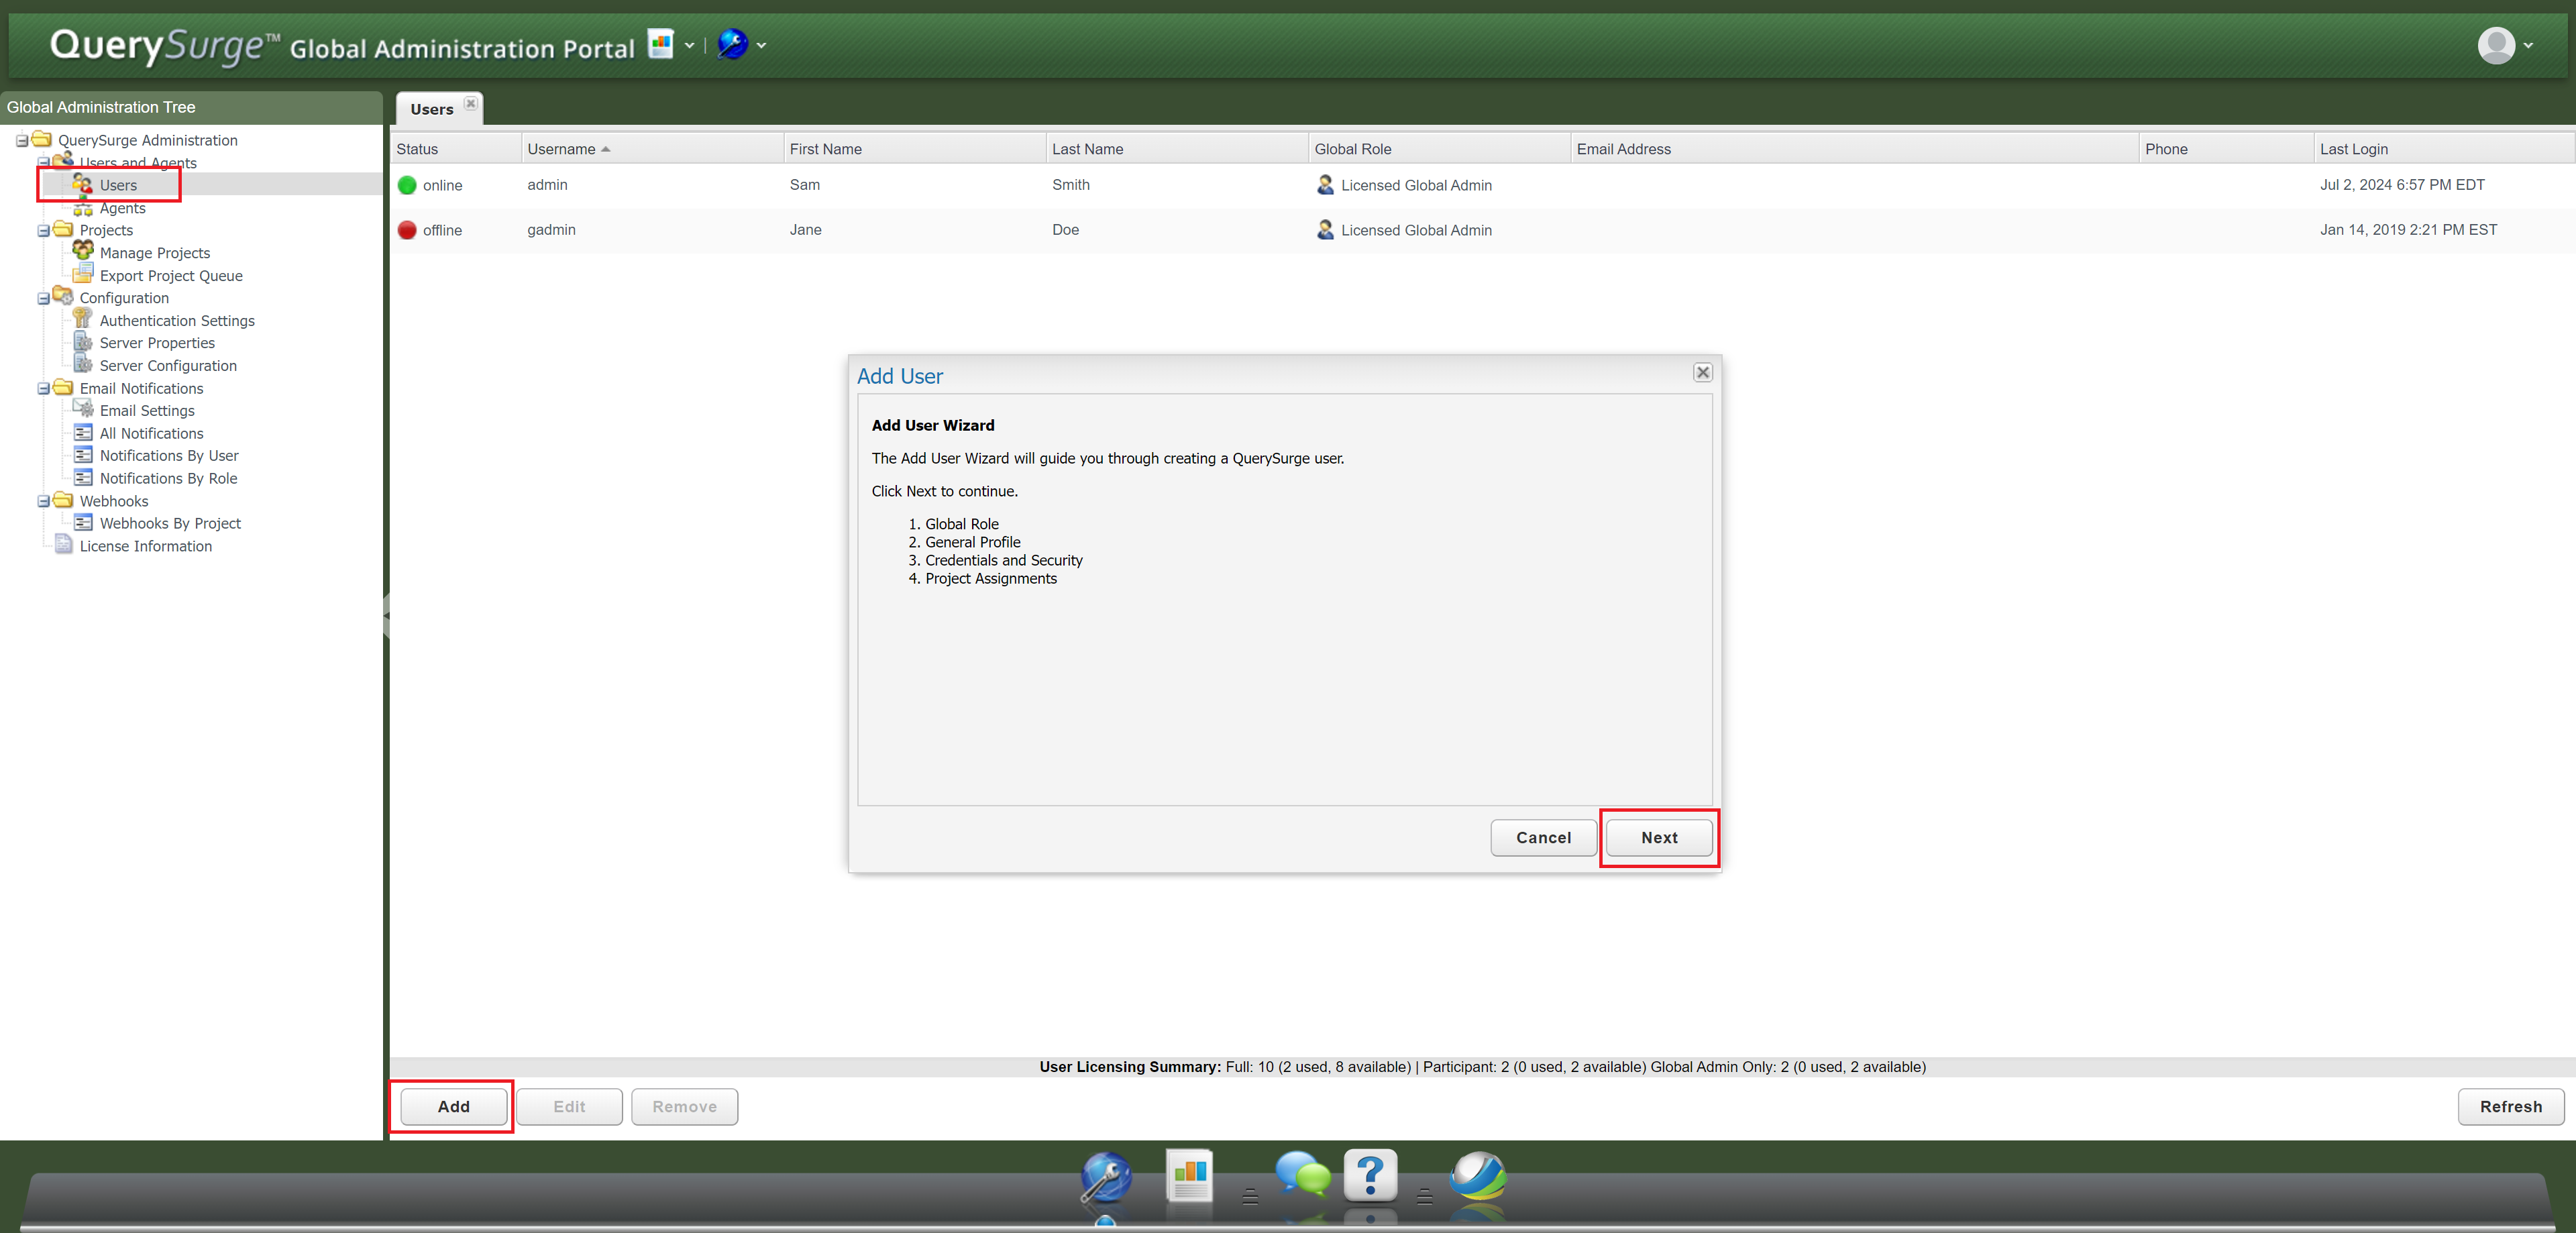Sort by the Username column header
2576x1233 pixels.
click(x=652, y=149)
